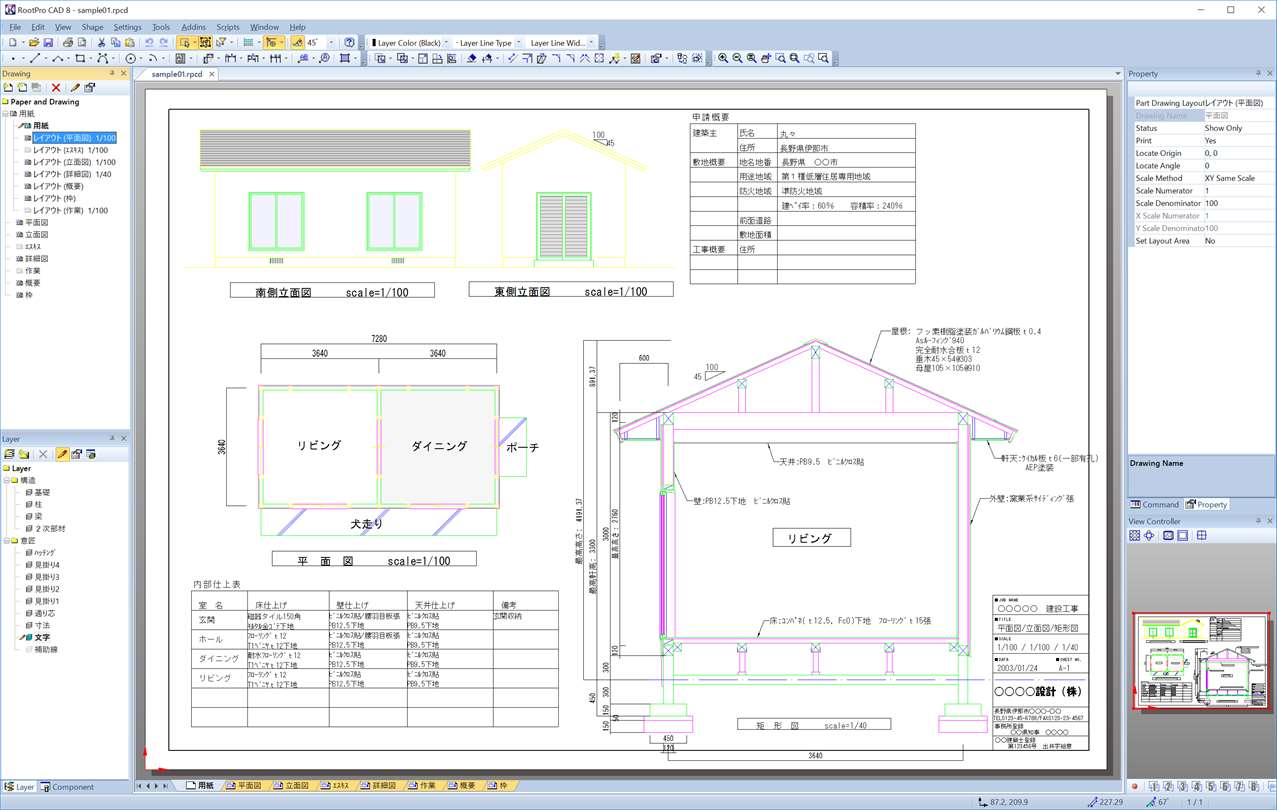Toggle visibility of 柱 layer
This screenshot has height=810, width=1277.
(x=29, y=504)
